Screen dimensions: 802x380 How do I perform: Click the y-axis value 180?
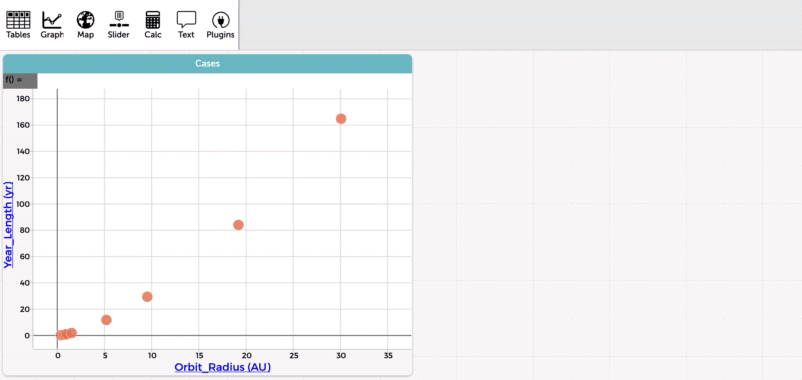click(24, 98)
